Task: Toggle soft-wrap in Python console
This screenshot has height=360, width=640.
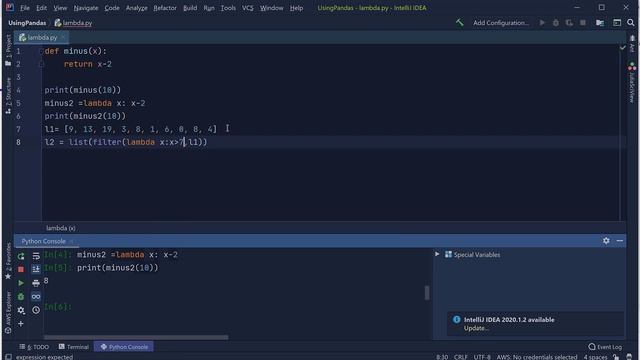Action: click(x=36, y=256)
